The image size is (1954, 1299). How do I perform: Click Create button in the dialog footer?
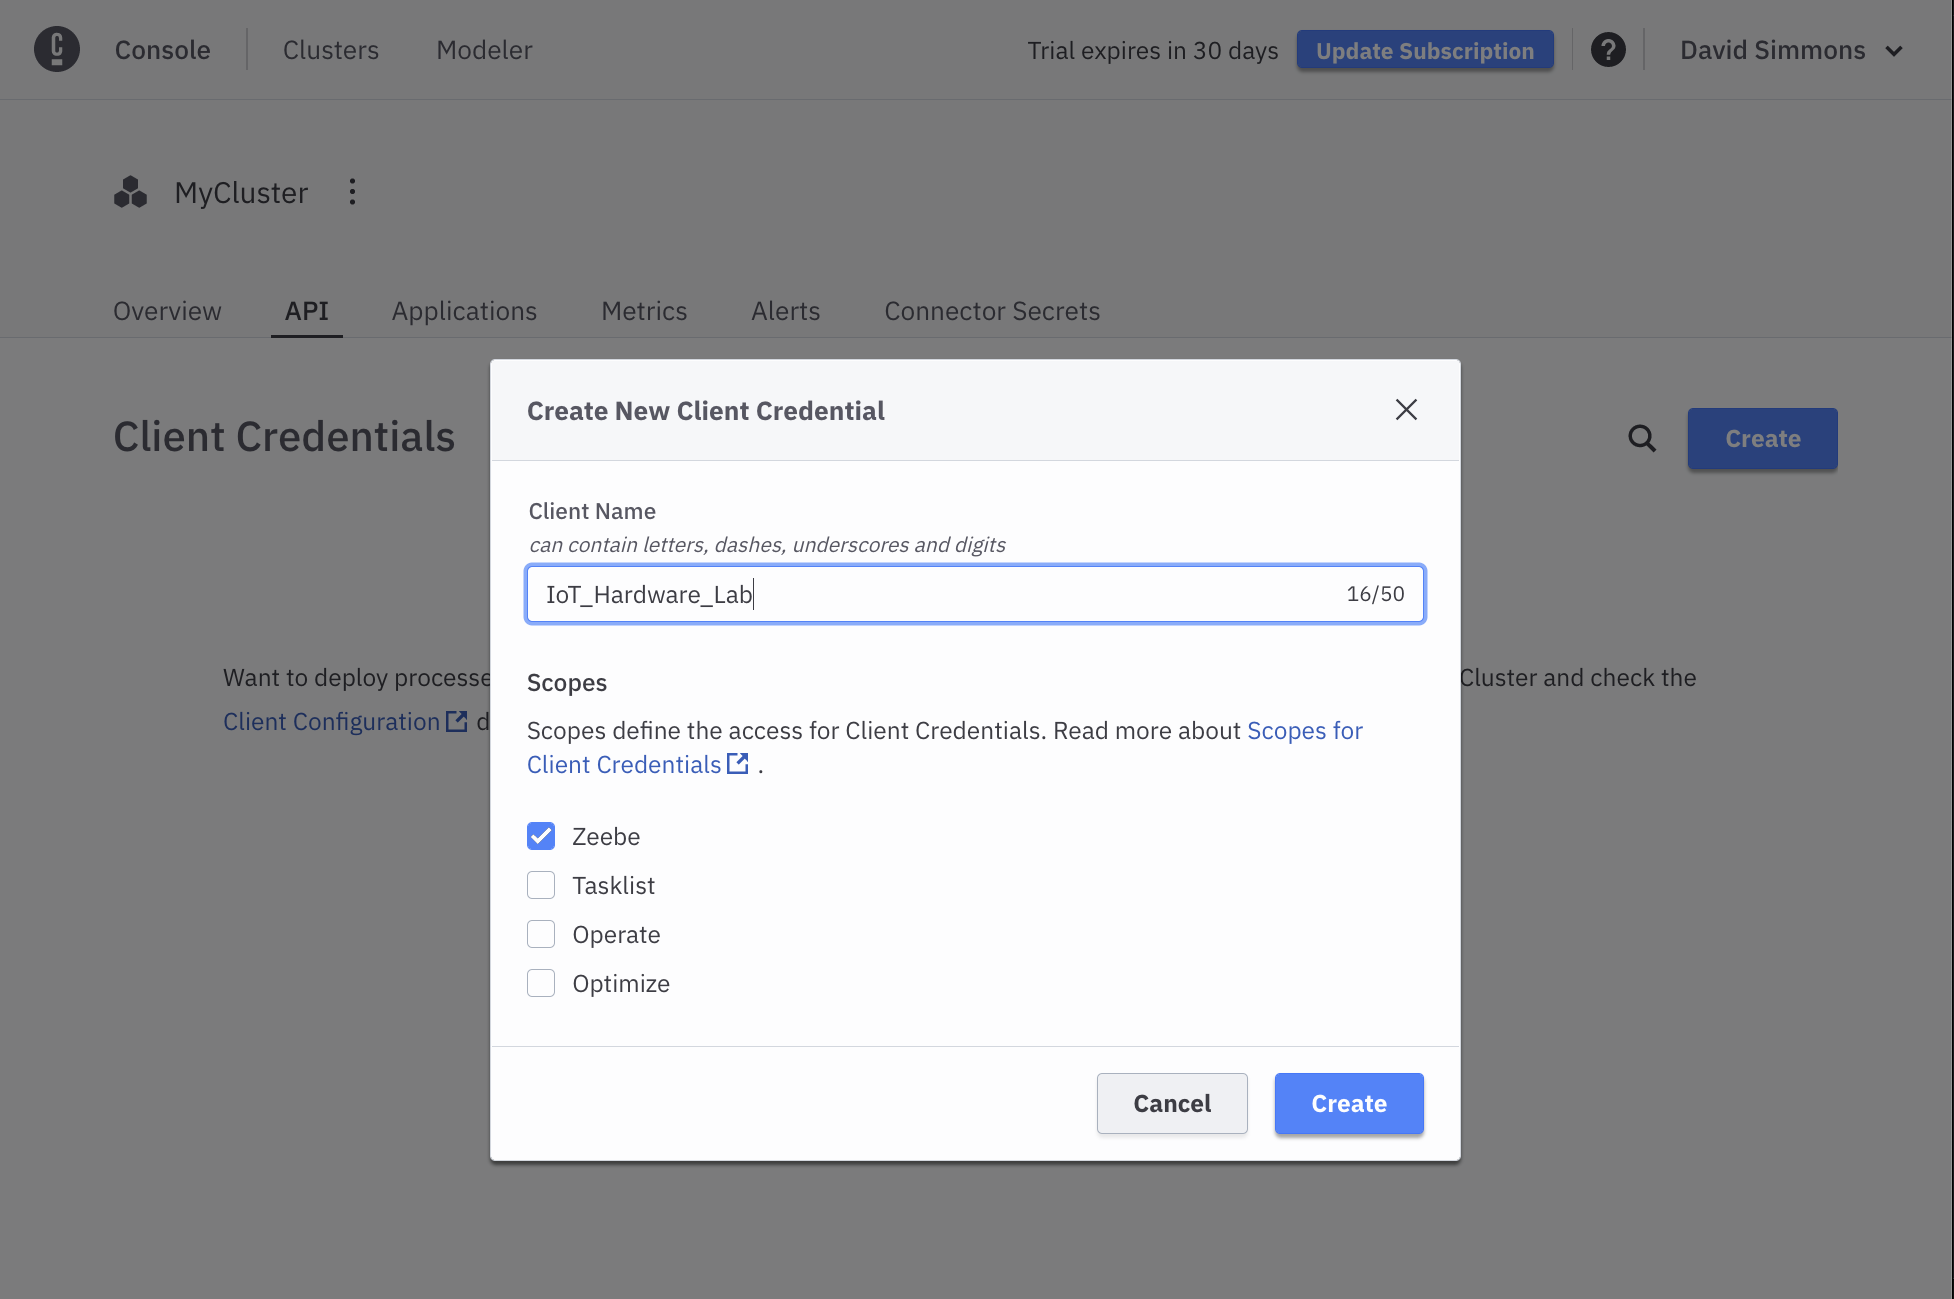point(1348,1103)
